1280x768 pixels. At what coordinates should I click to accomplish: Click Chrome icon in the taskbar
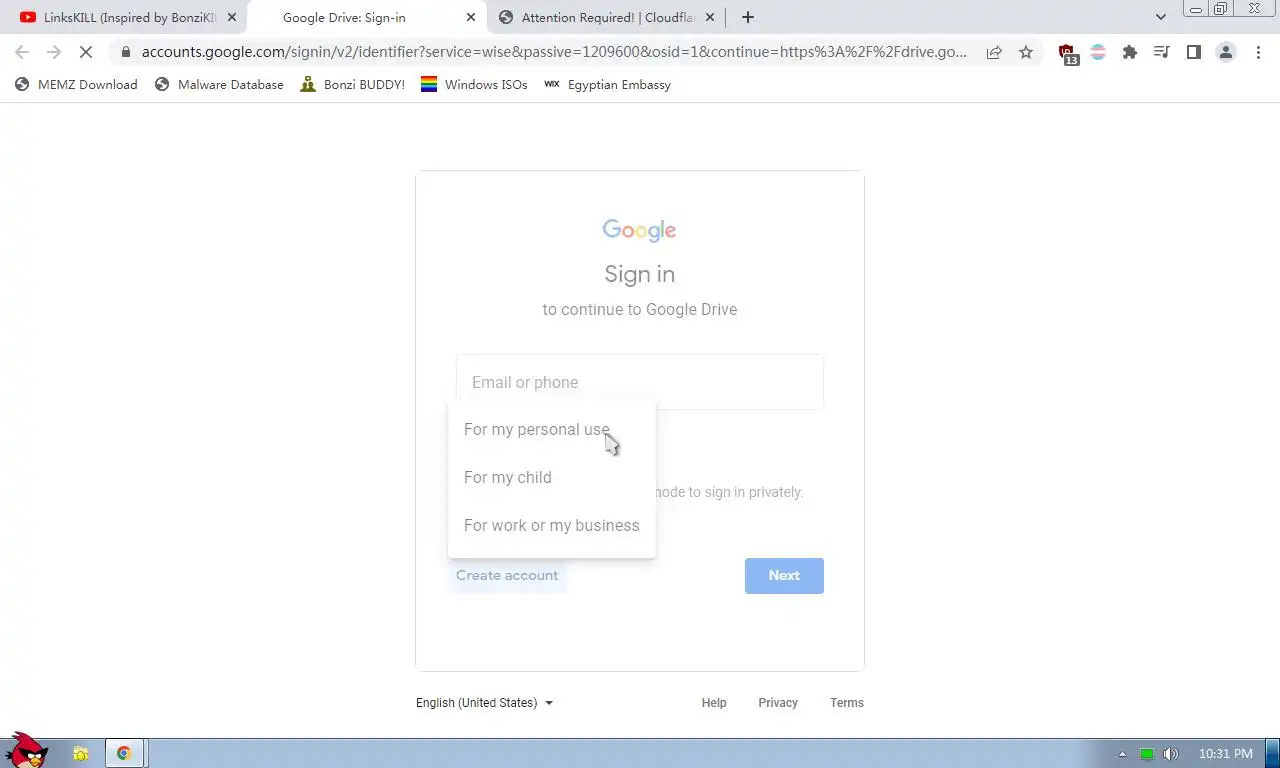pyautogui.click(x=124, y=753)
